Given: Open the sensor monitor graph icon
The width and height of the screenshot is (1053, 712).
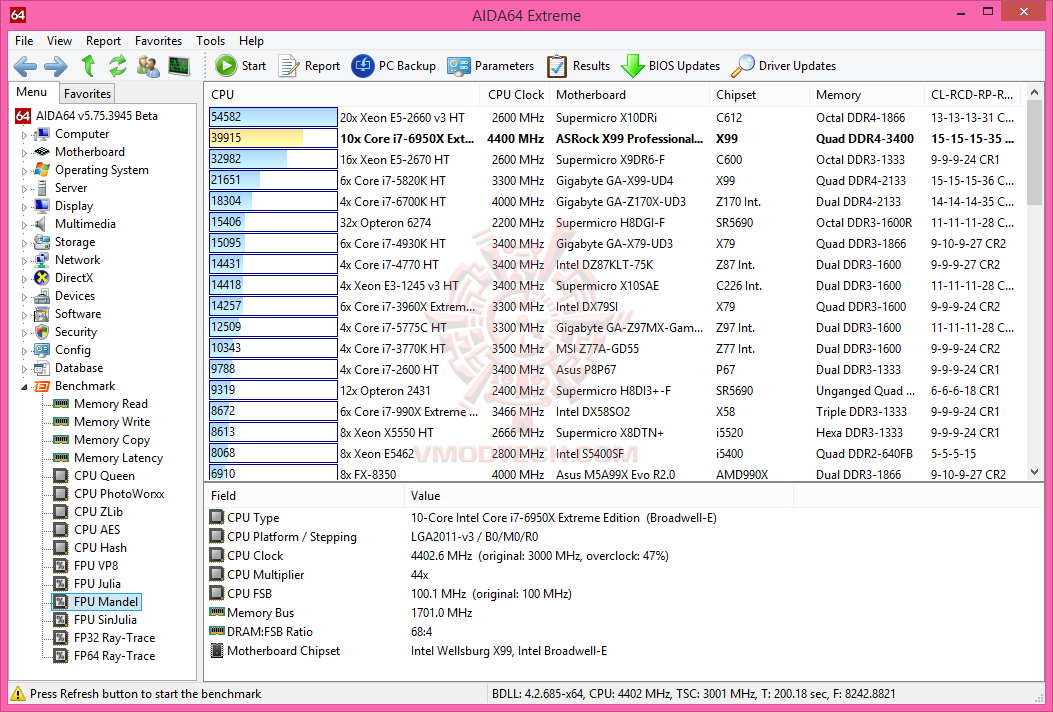Looking at the screenshot, I should pyautogui.click(x=179, y=66).
